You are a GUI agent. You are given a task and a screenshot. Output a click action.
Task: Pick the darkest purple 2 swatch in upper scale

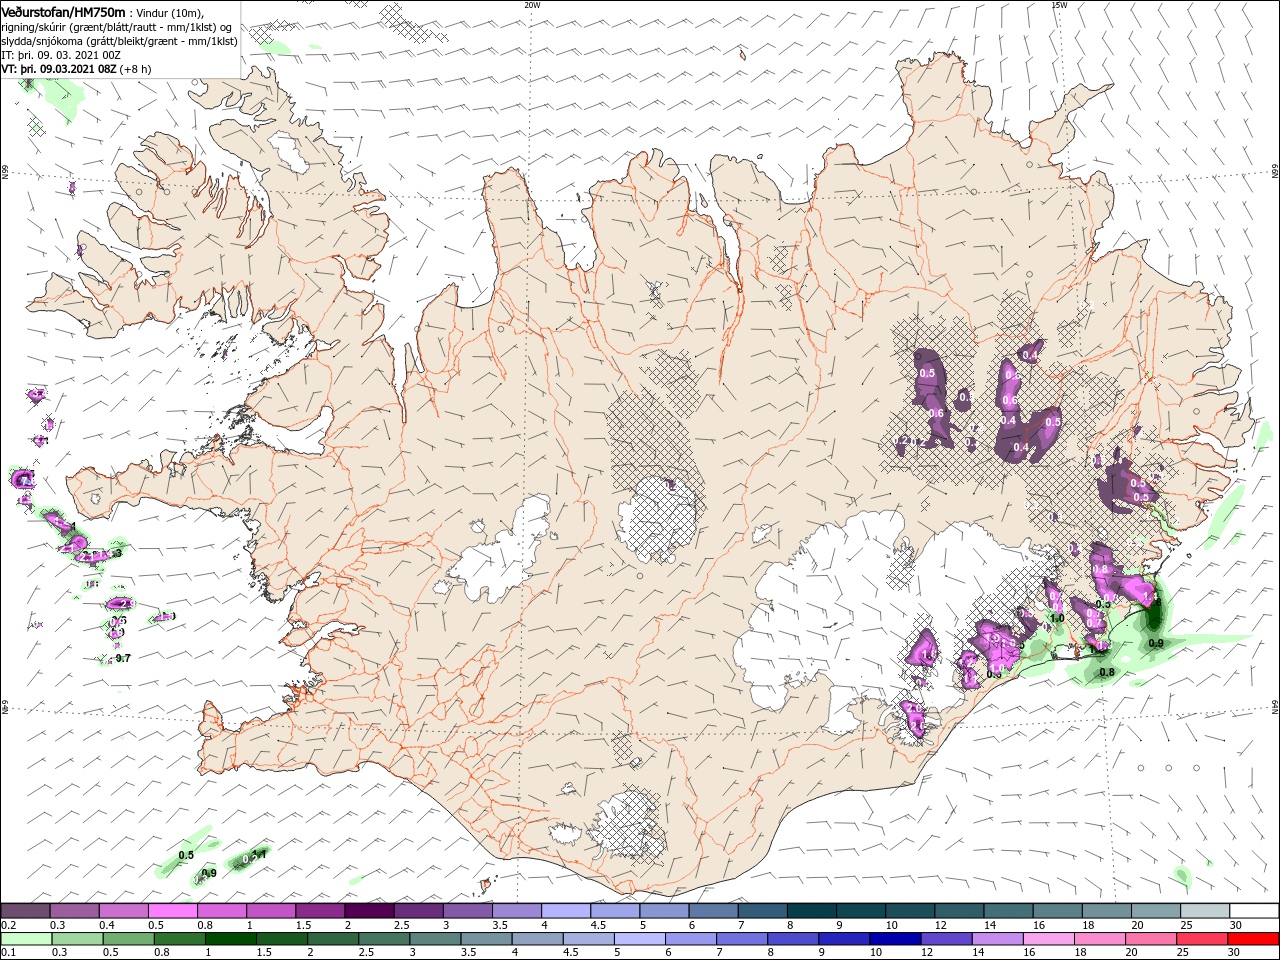[369, 911]
